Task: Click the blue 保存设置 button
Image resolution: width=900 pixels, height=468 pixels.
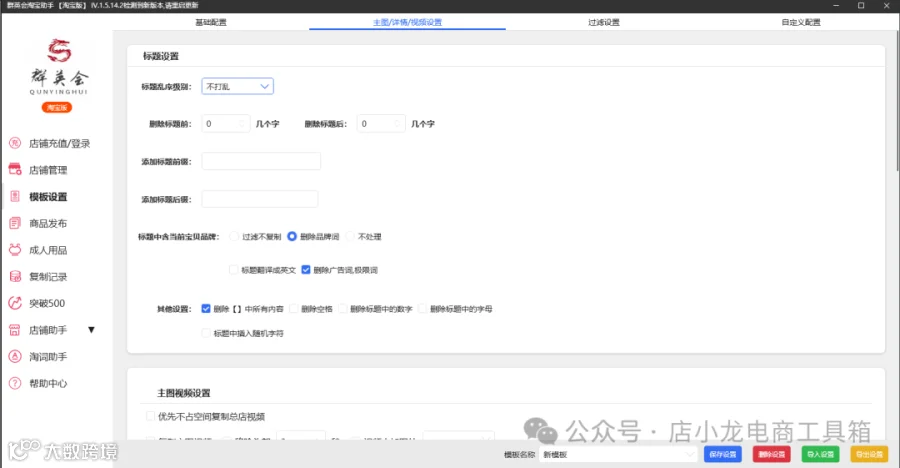Action: coord(723,454)
